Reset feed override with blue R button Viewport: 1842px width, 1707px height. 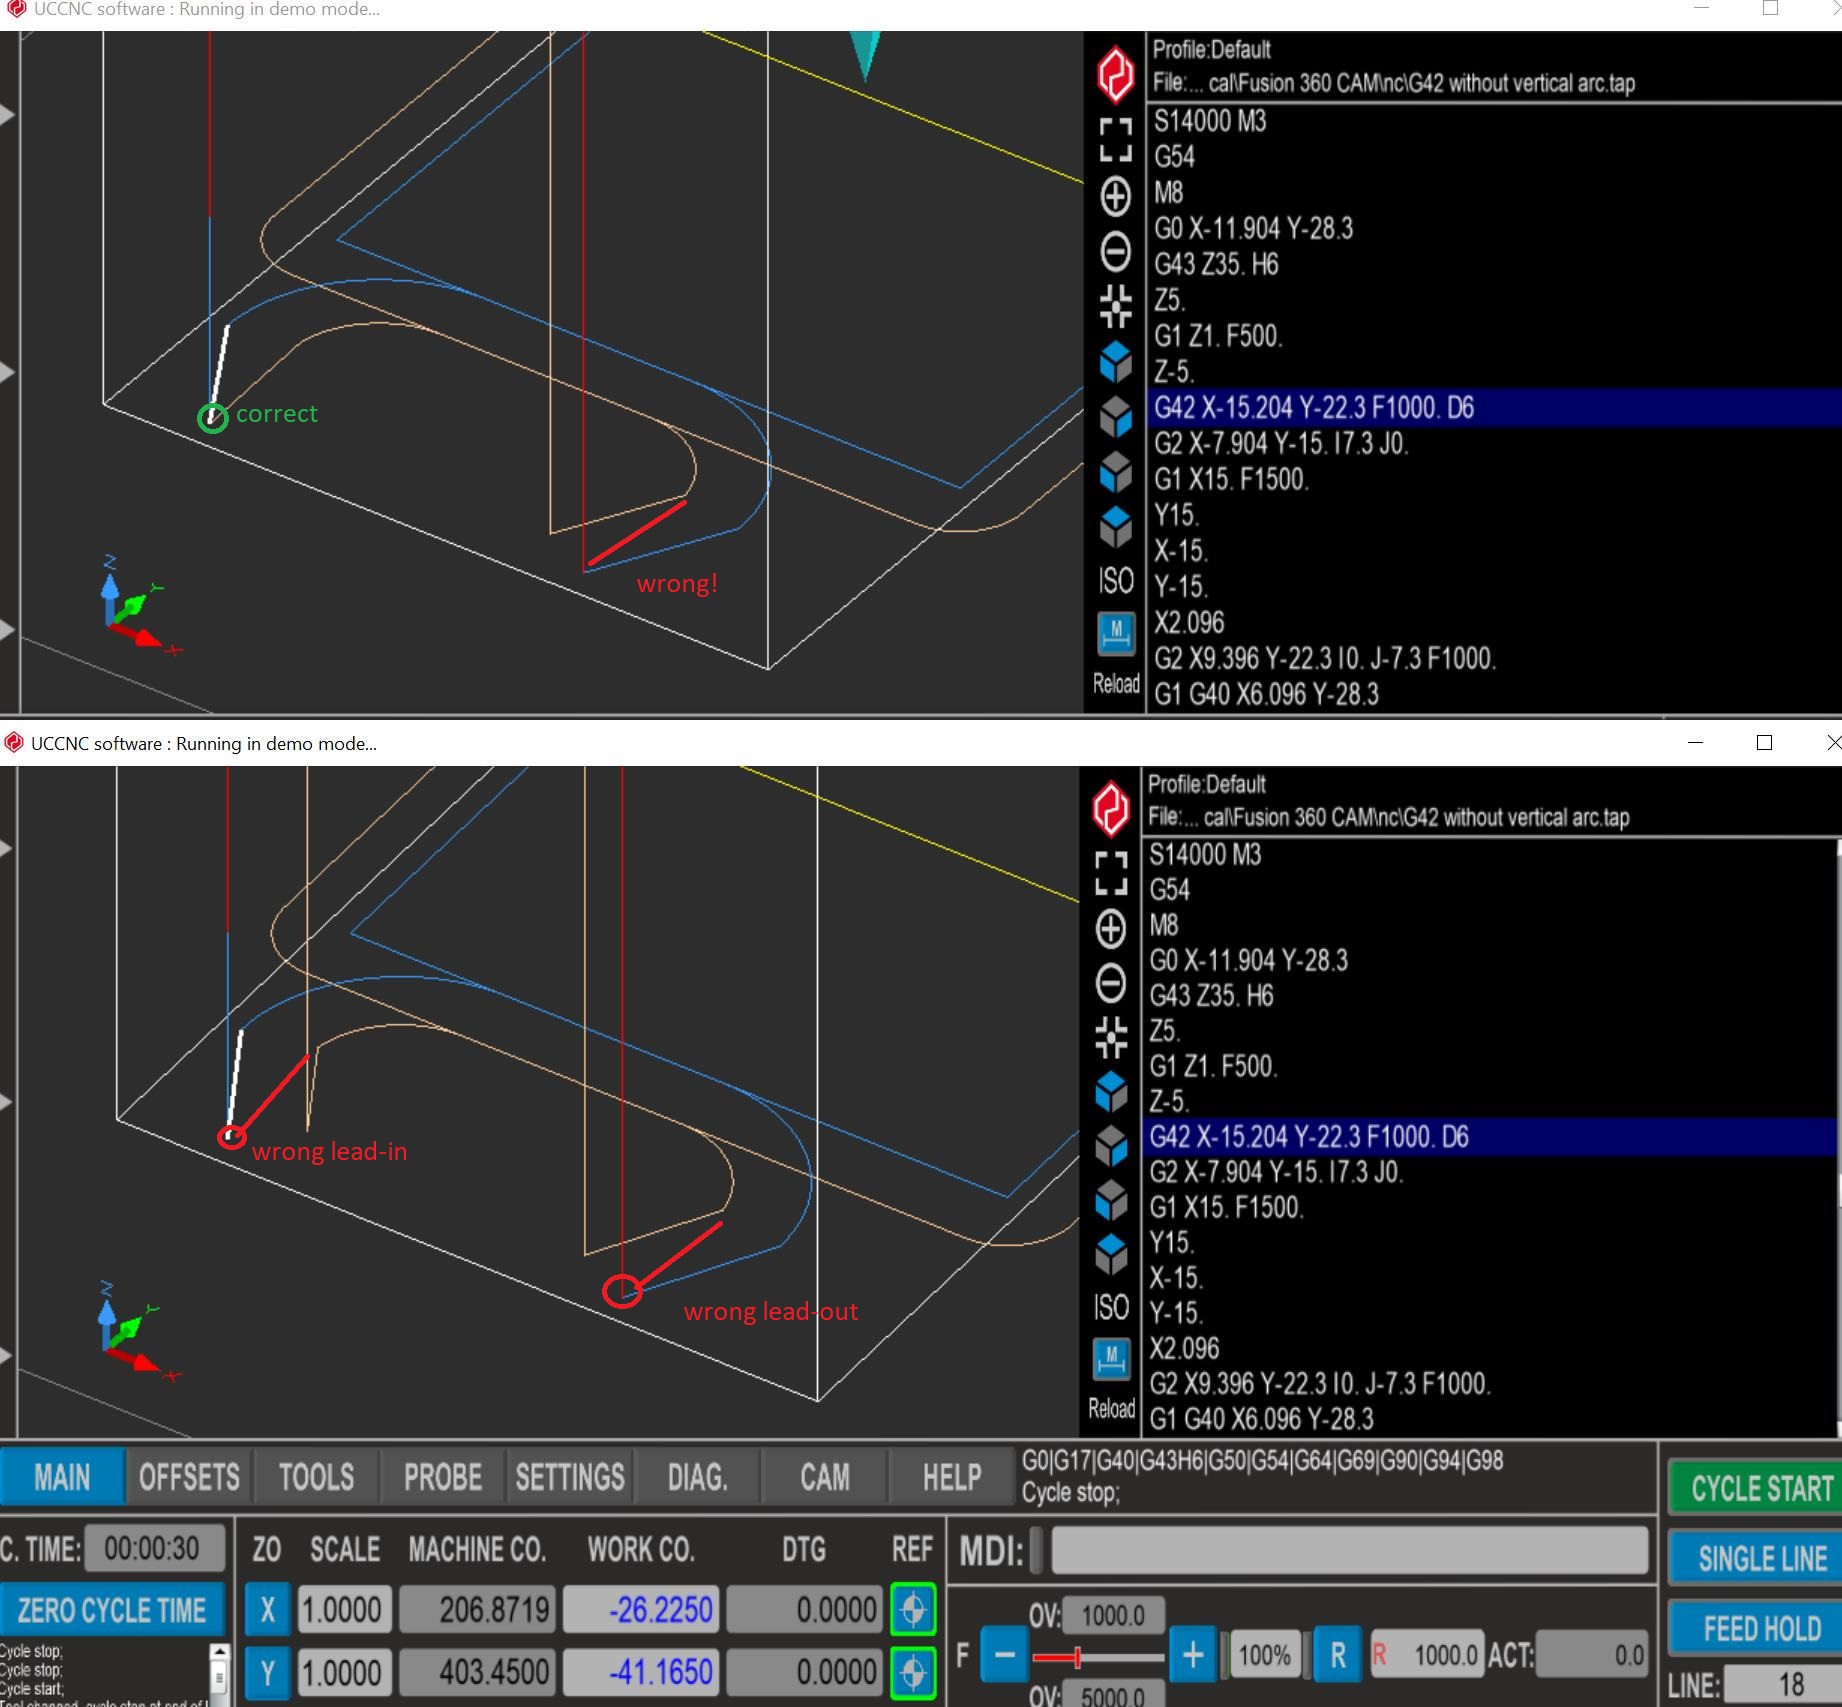1338,1654
